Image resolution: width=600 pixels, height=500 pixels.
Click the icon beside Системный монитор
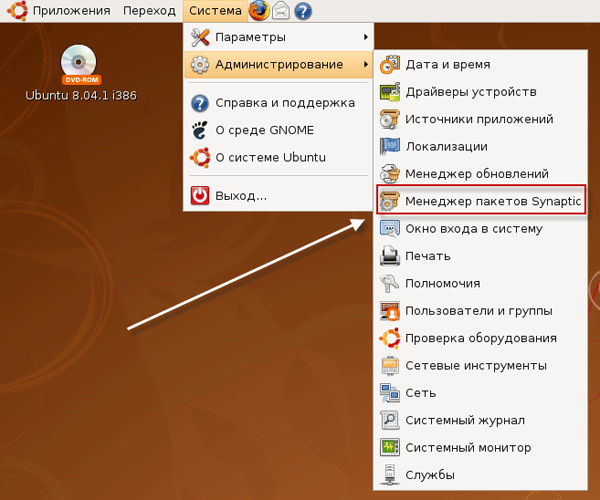390,447
